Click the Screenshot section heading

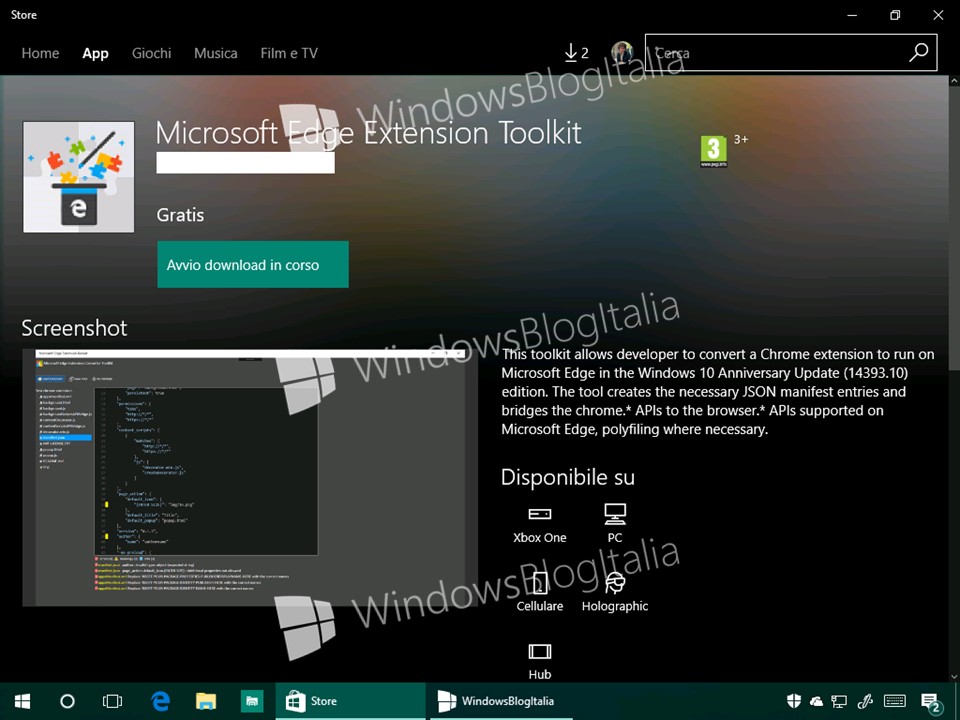74,328
